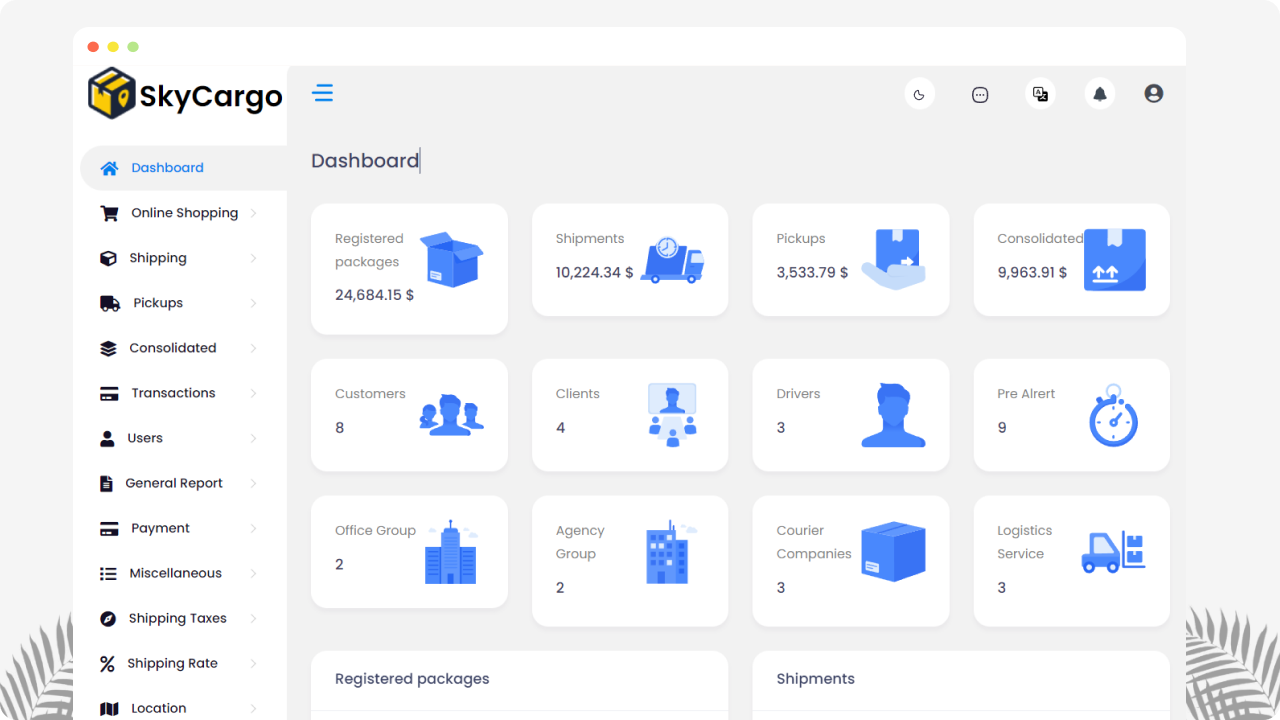Expand the Online Shopping submenu chevron
1280x720 pixels.
(254, 213)
